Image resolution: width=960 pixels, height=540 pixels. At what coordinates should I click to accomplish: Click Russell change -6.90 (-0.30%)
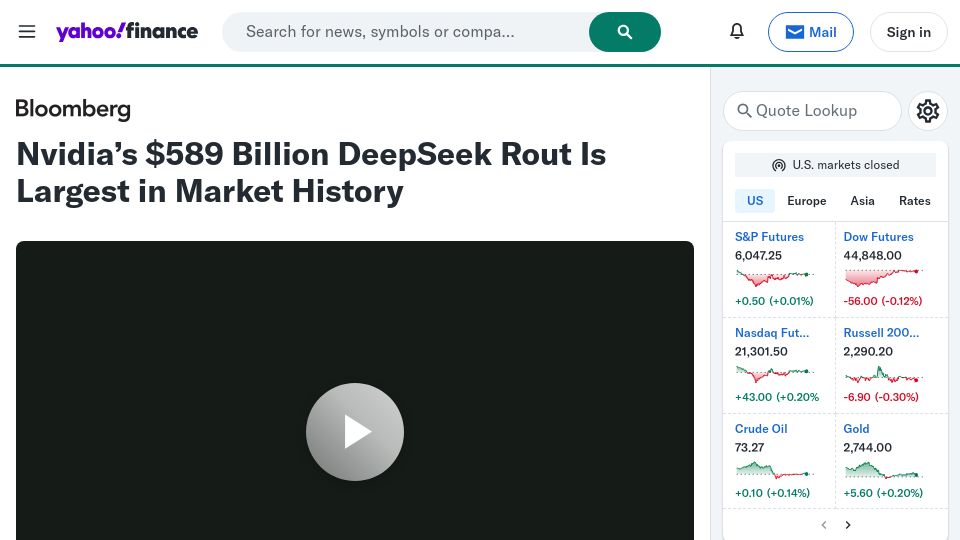click(x=881, y=397)
